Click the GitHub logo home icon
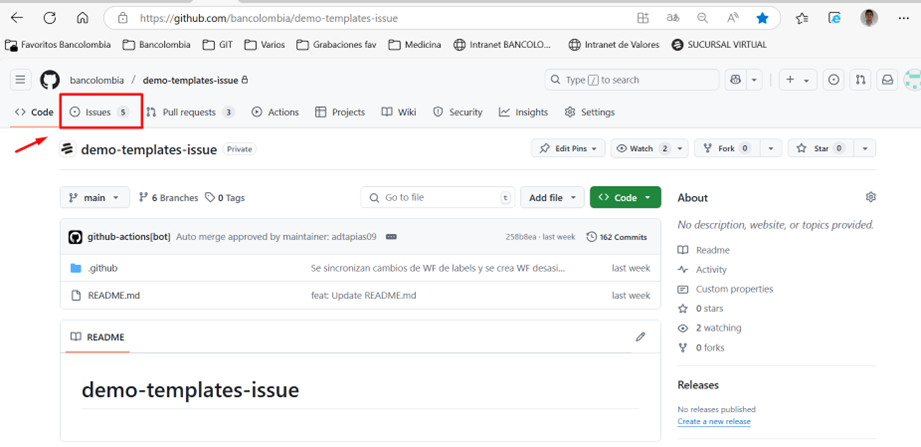This screenshot has height=447, width=921. [49, 80]
